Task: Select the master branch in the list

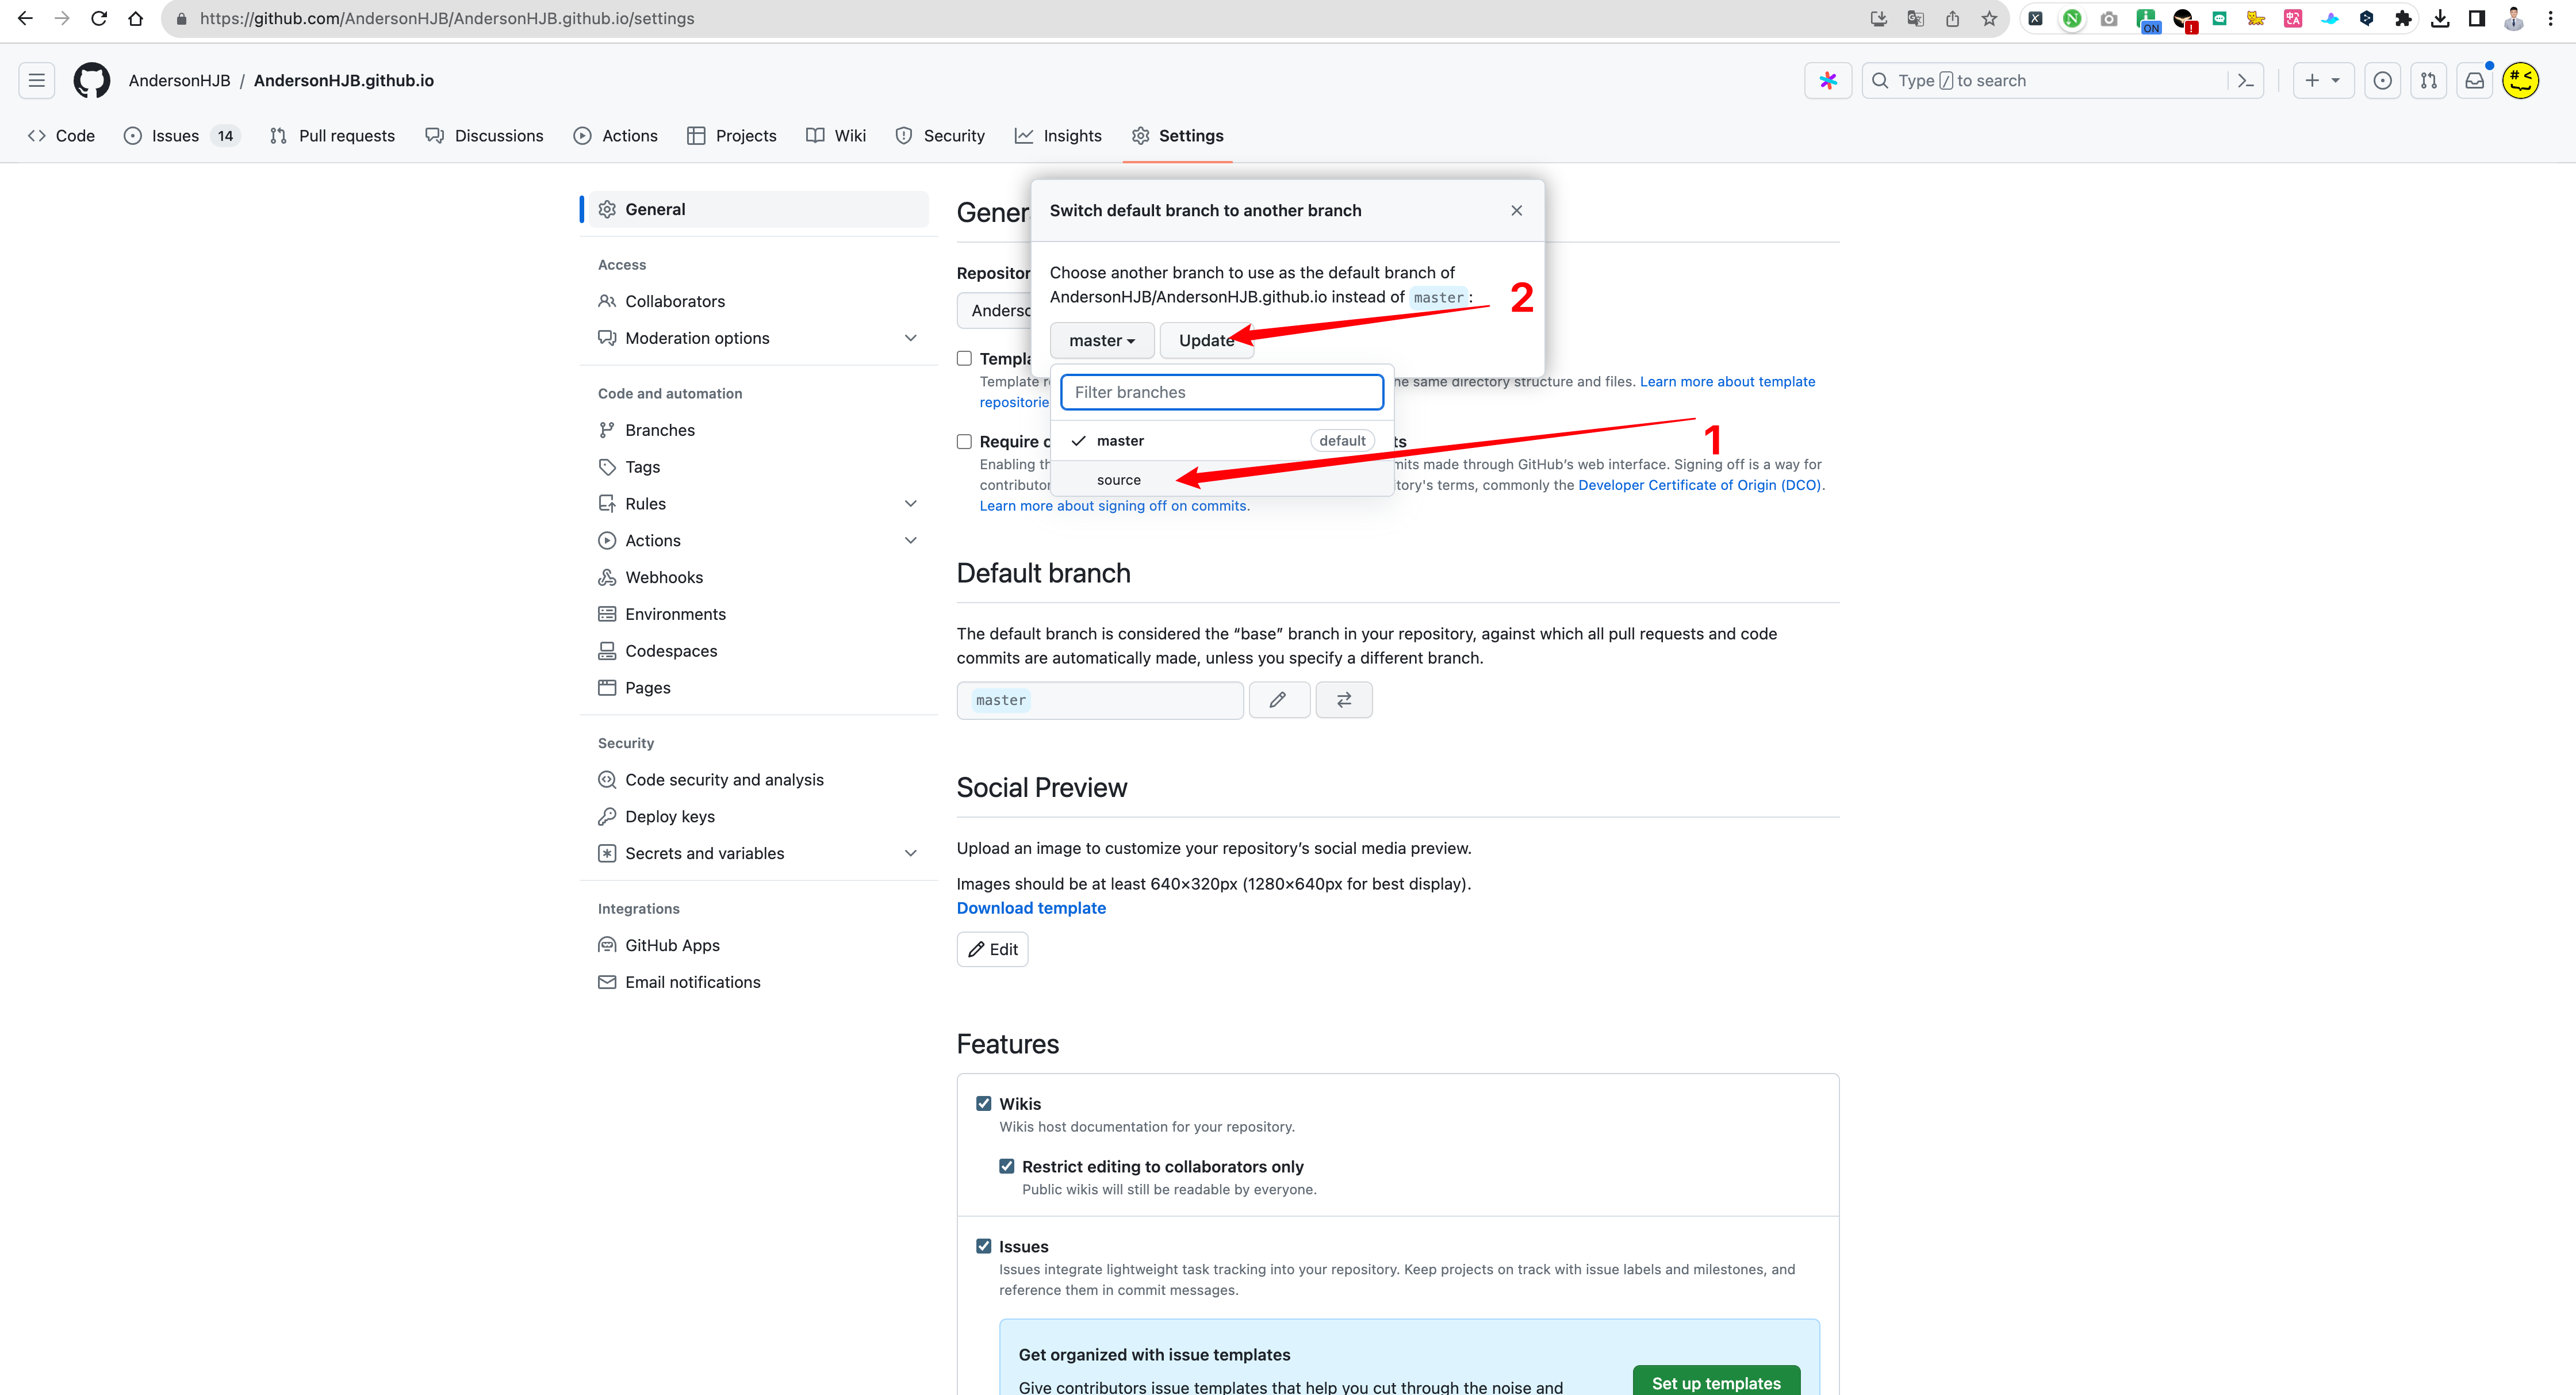Action: coord(1223,441)
